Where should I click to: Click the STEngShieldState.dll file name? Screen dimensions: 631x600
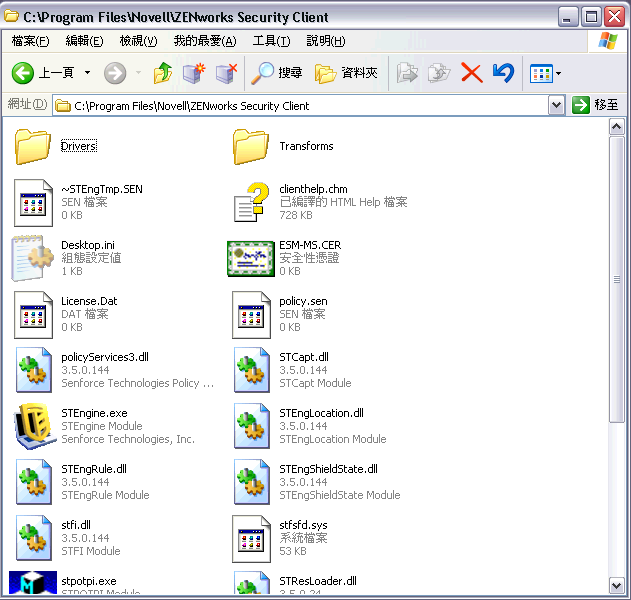pos(328,469)
